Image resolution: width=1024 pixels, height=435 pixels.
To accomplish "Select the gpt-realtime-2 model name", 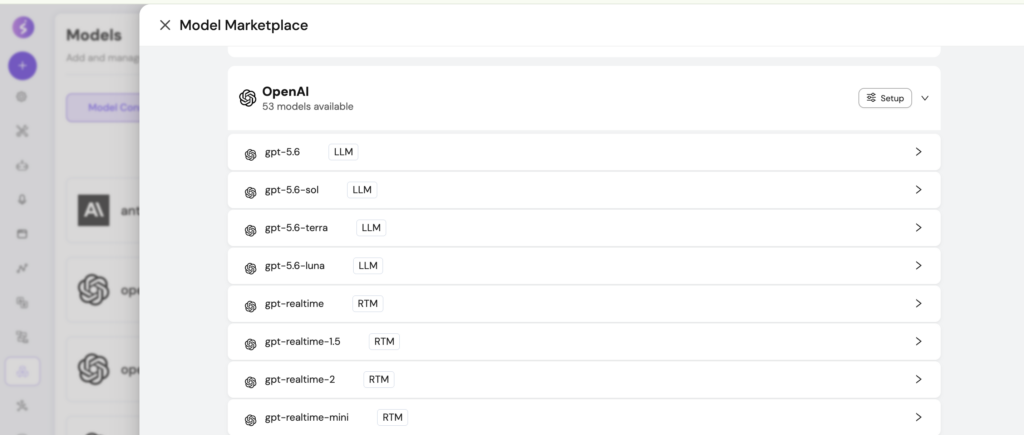I will (300, 379).
